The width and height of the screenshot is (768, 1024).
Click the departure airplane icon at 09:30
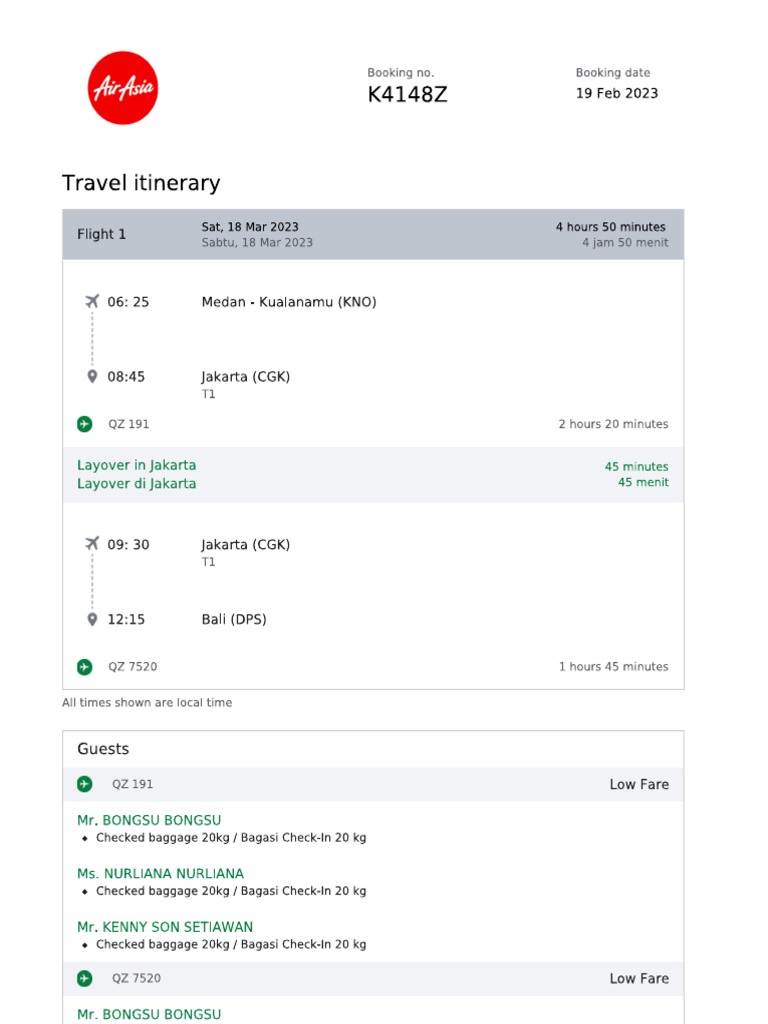[92, 544]
